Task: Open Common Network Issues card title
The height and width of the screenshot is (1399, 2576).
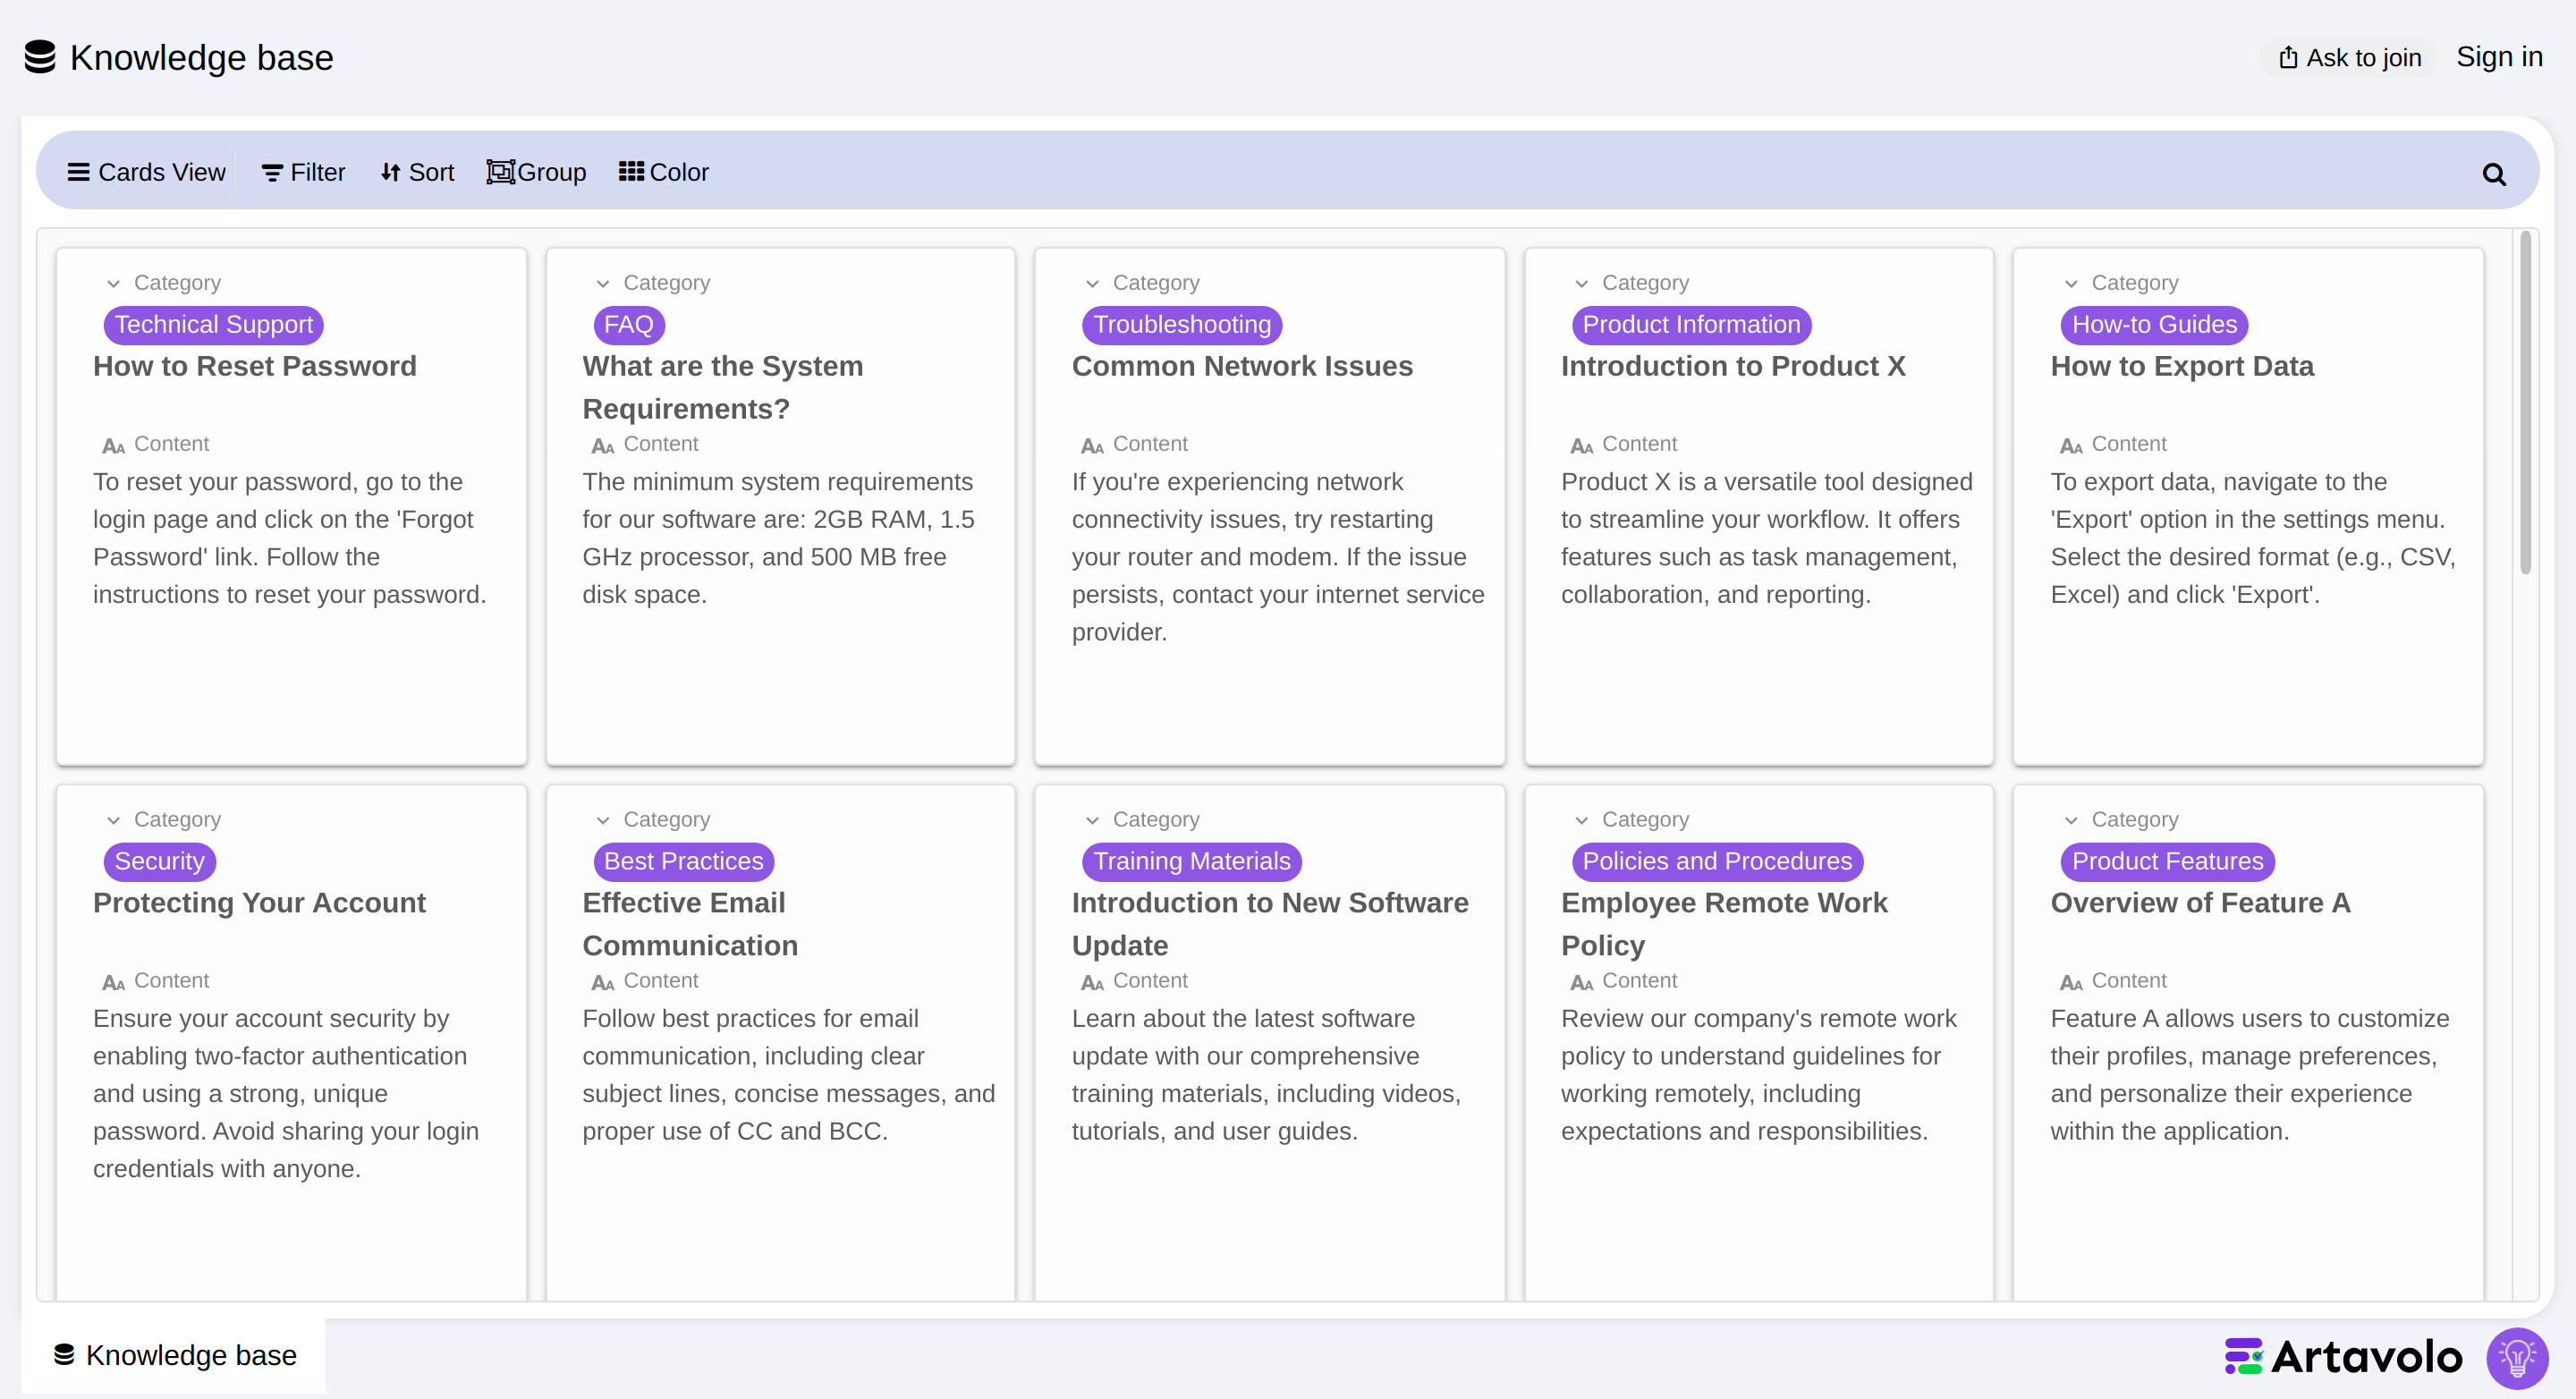Action: [x=1242, y=366]
